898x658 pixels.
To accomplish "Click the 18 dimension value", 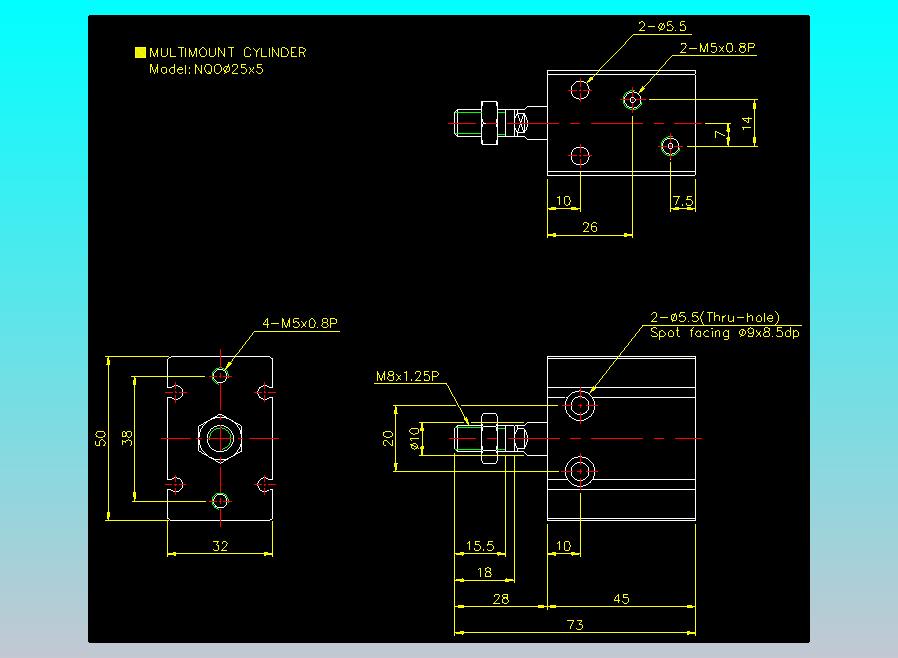I will pos(485,573).
